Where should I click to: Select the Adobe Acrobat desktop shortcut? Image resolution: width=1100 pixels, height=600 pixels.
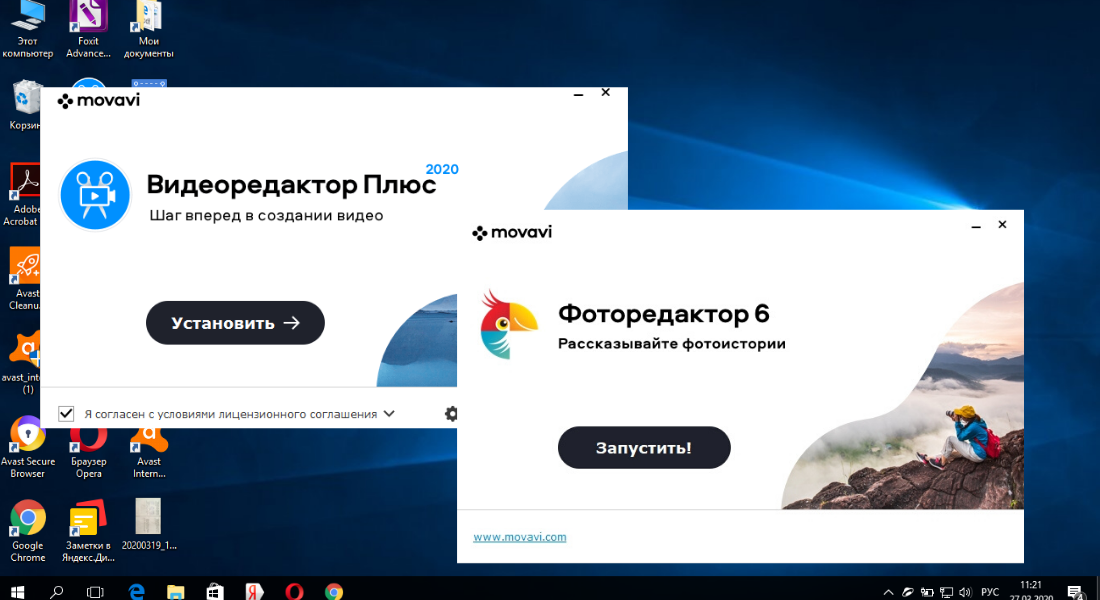pyautogui.click(x=24, y=195)
